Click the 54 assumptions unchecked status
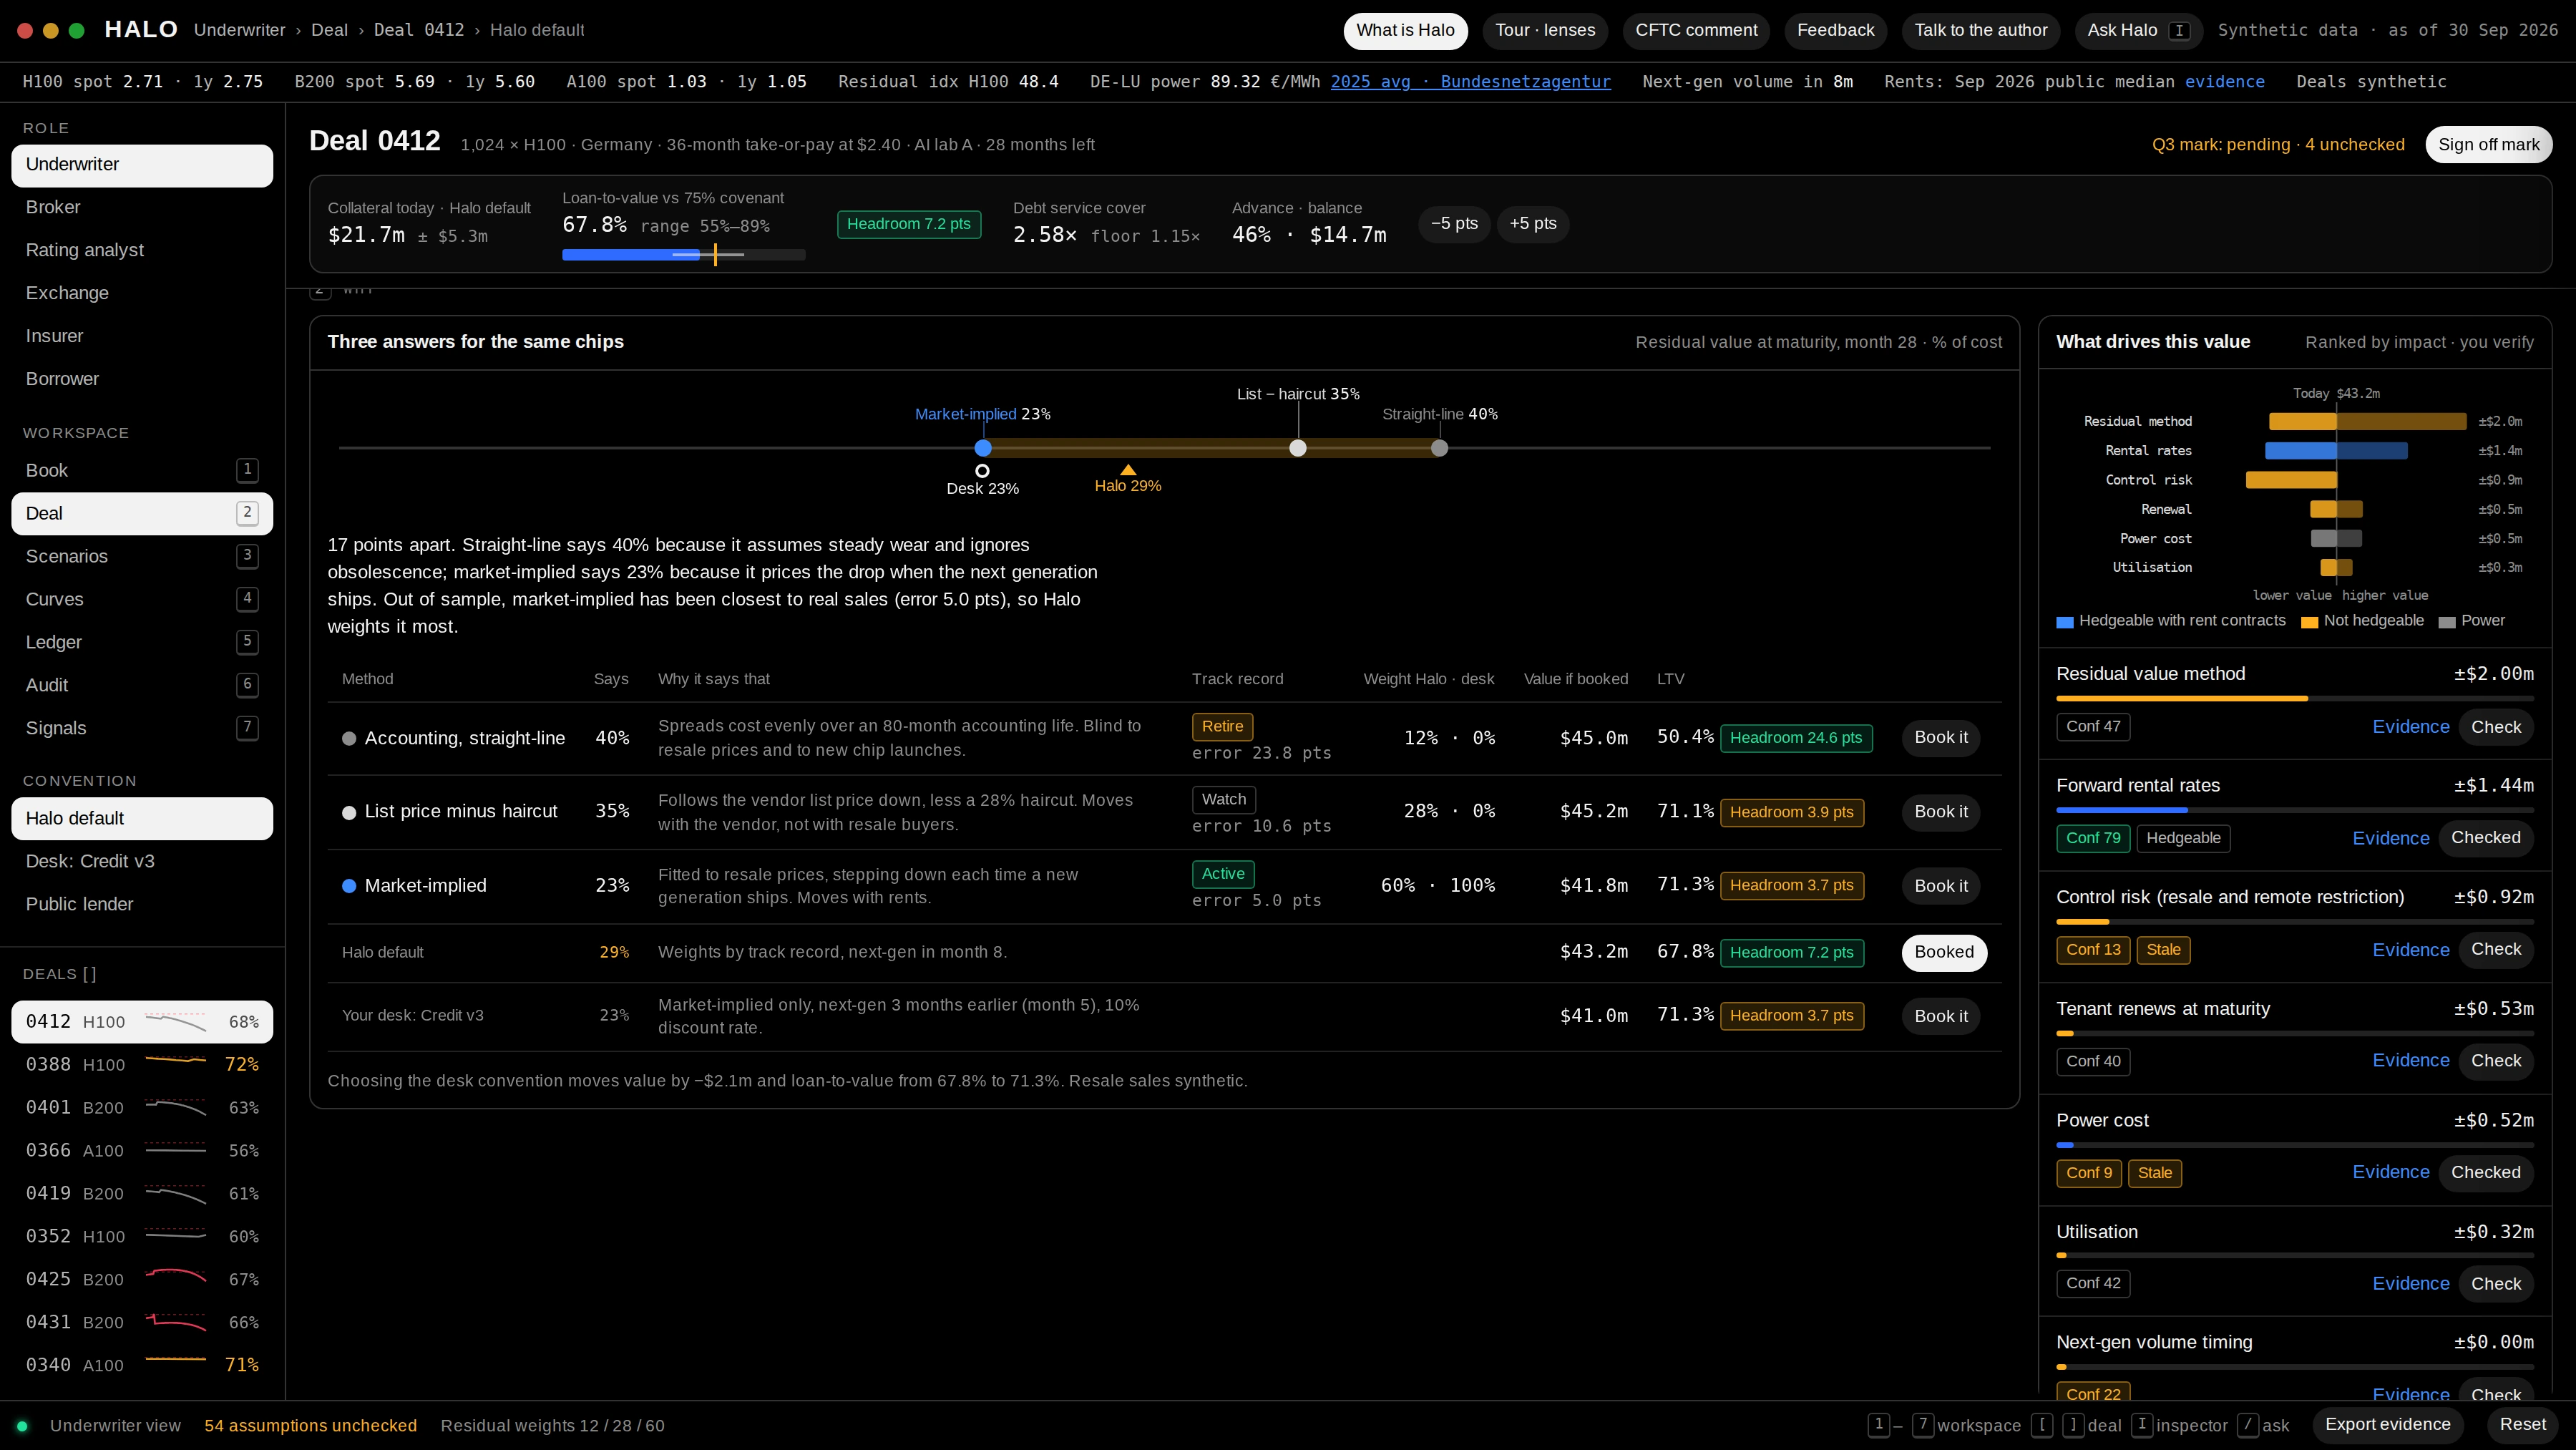The width and height of the screenshot is (2576, 1450). point(310,1426)
